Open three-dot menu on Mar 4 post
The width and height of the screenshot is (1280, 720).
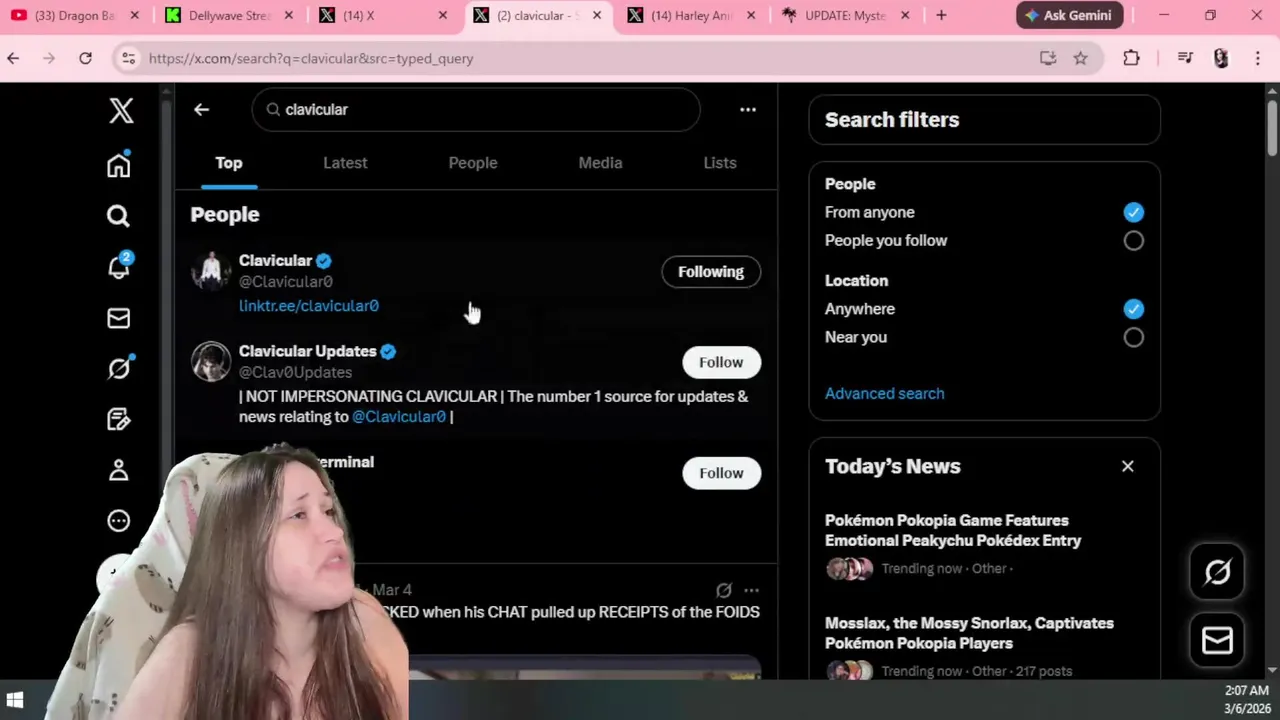(x=751, y=590)
